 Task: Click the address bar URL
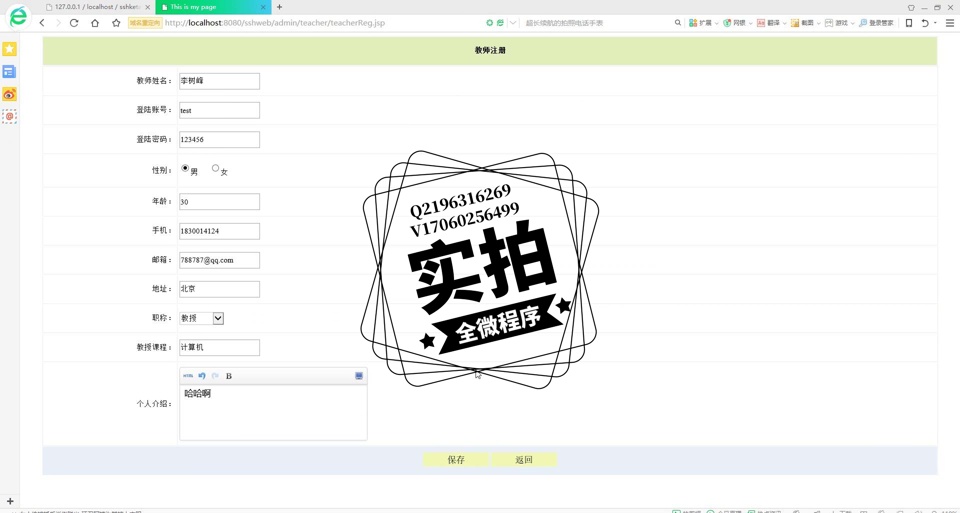click(x=275, y=23)
